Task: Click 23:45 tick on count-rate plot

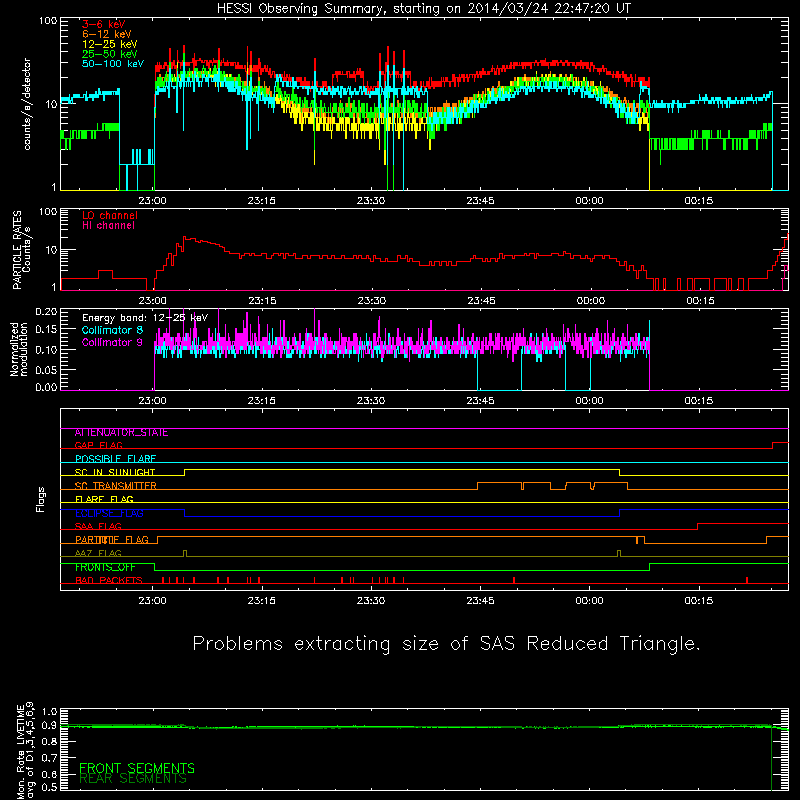Action: tap(480, 201)
